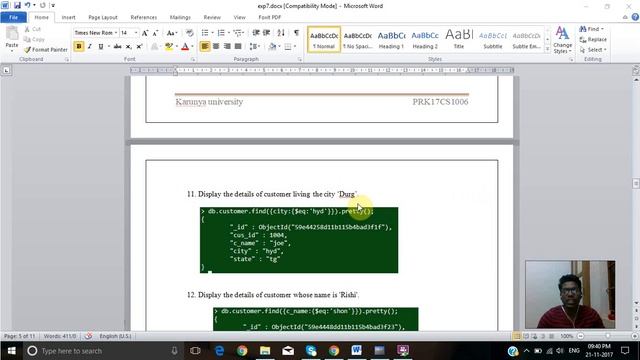Switch to the Mailings tab
Viewport: 640px width, 360px height.
click(180, 17)
